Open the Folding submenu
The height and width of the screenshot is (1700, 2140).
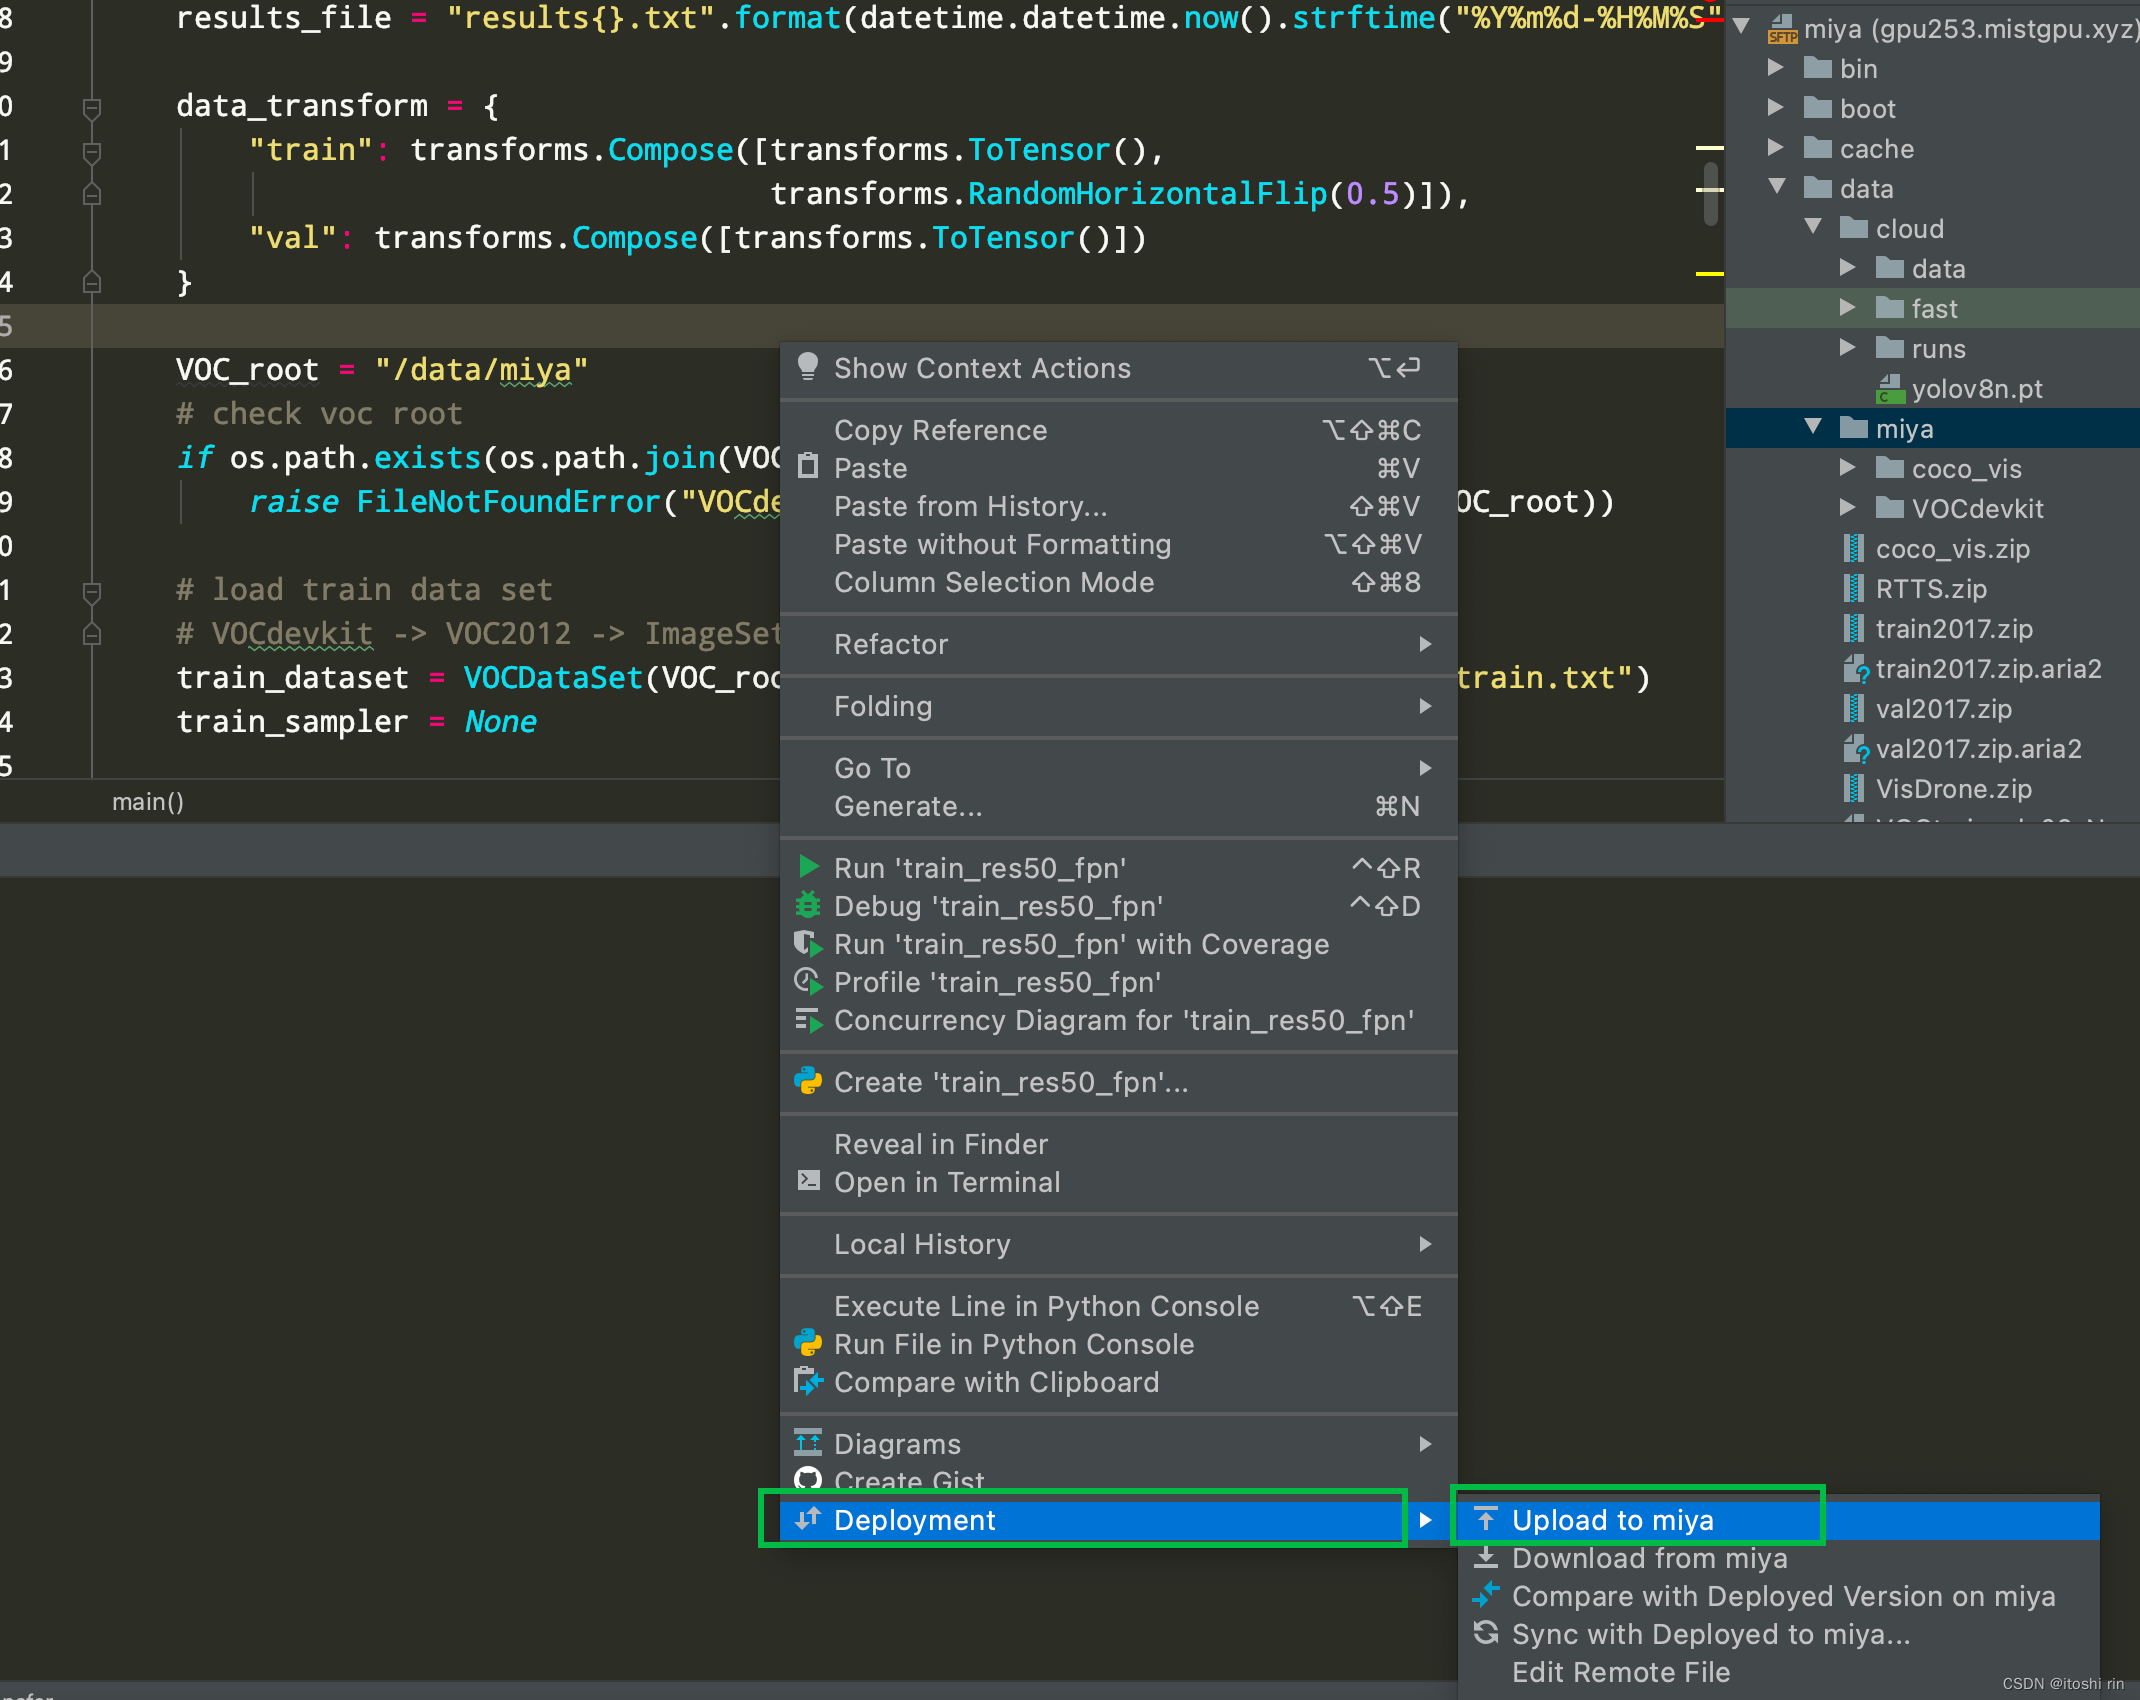coord(1118,706)
